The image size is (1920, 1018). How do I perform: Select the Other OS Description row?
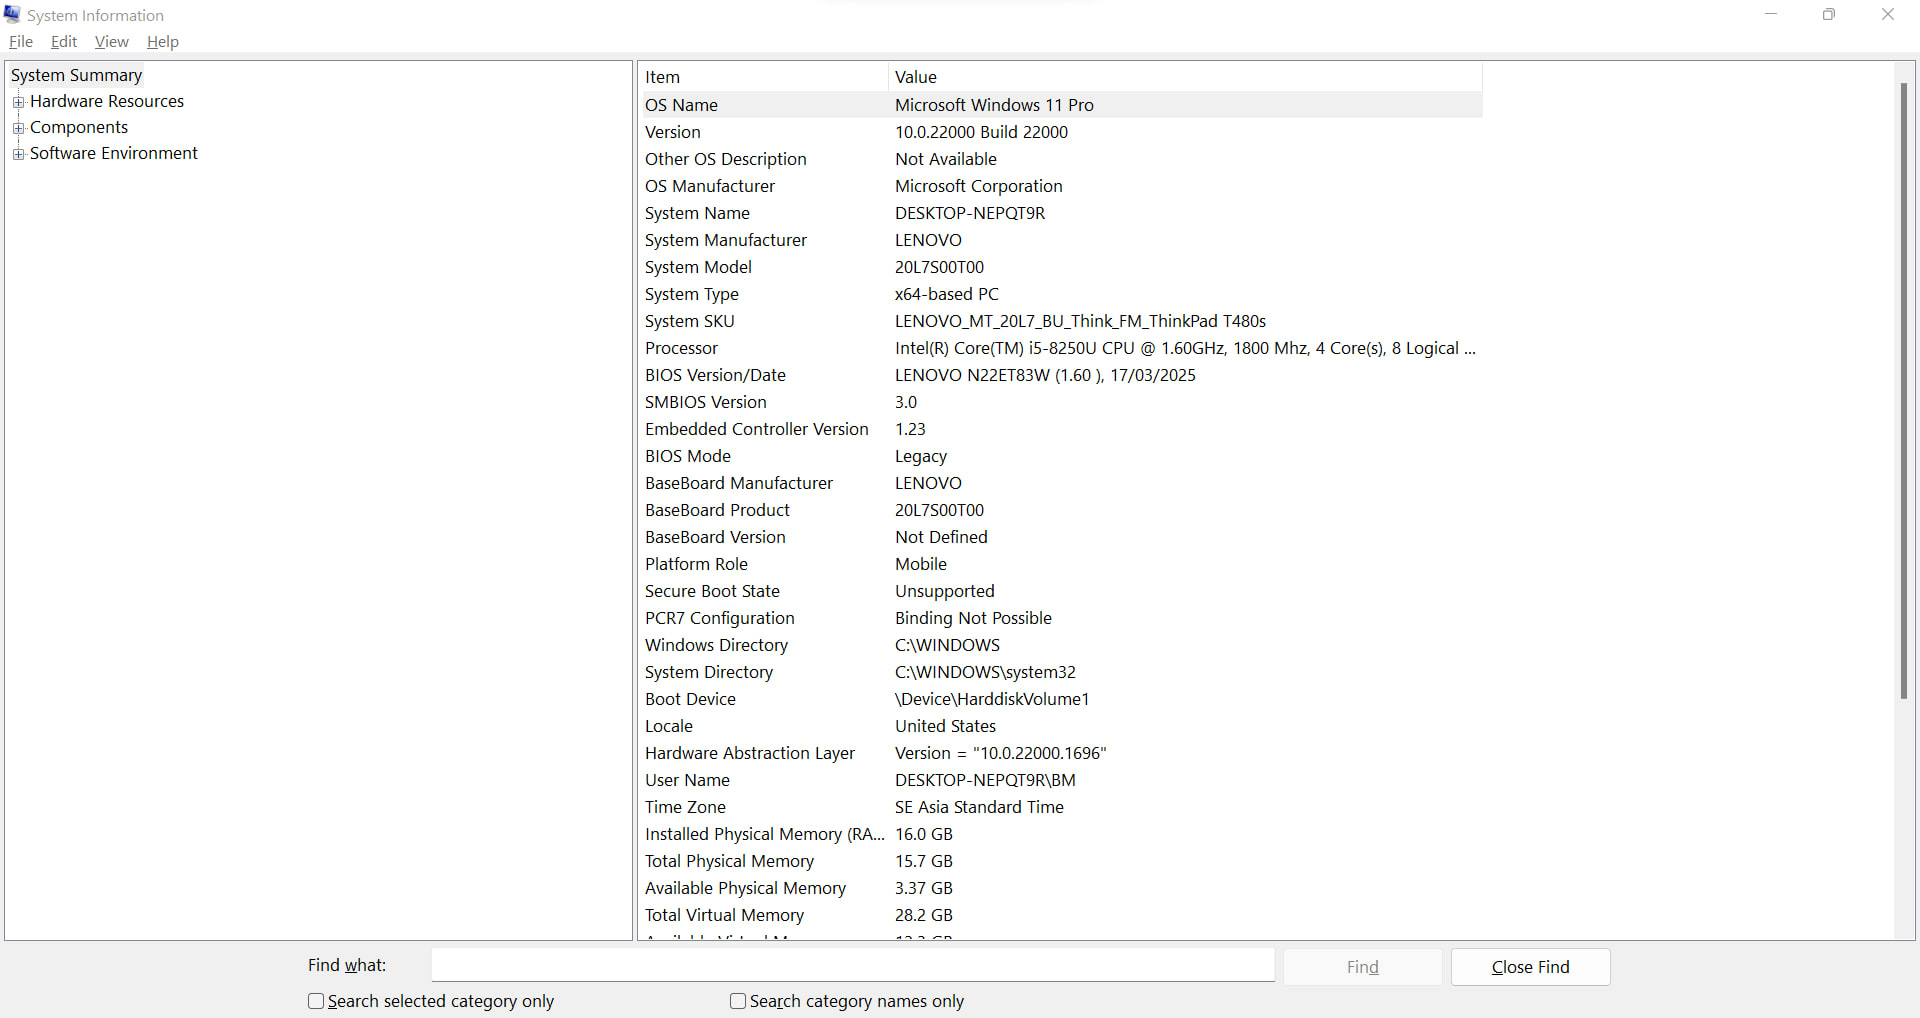tap(1061, 159)
